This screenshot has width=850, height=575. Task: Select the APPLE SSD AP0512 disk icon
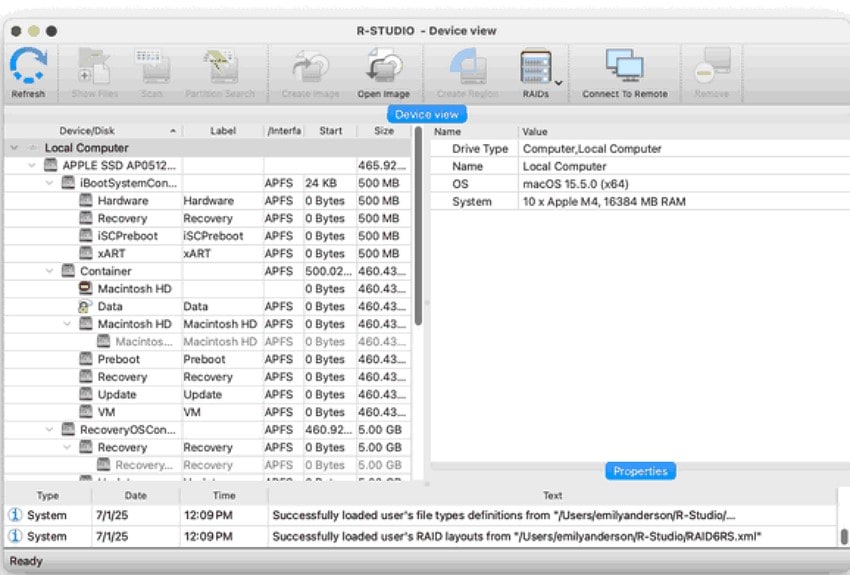50,165
